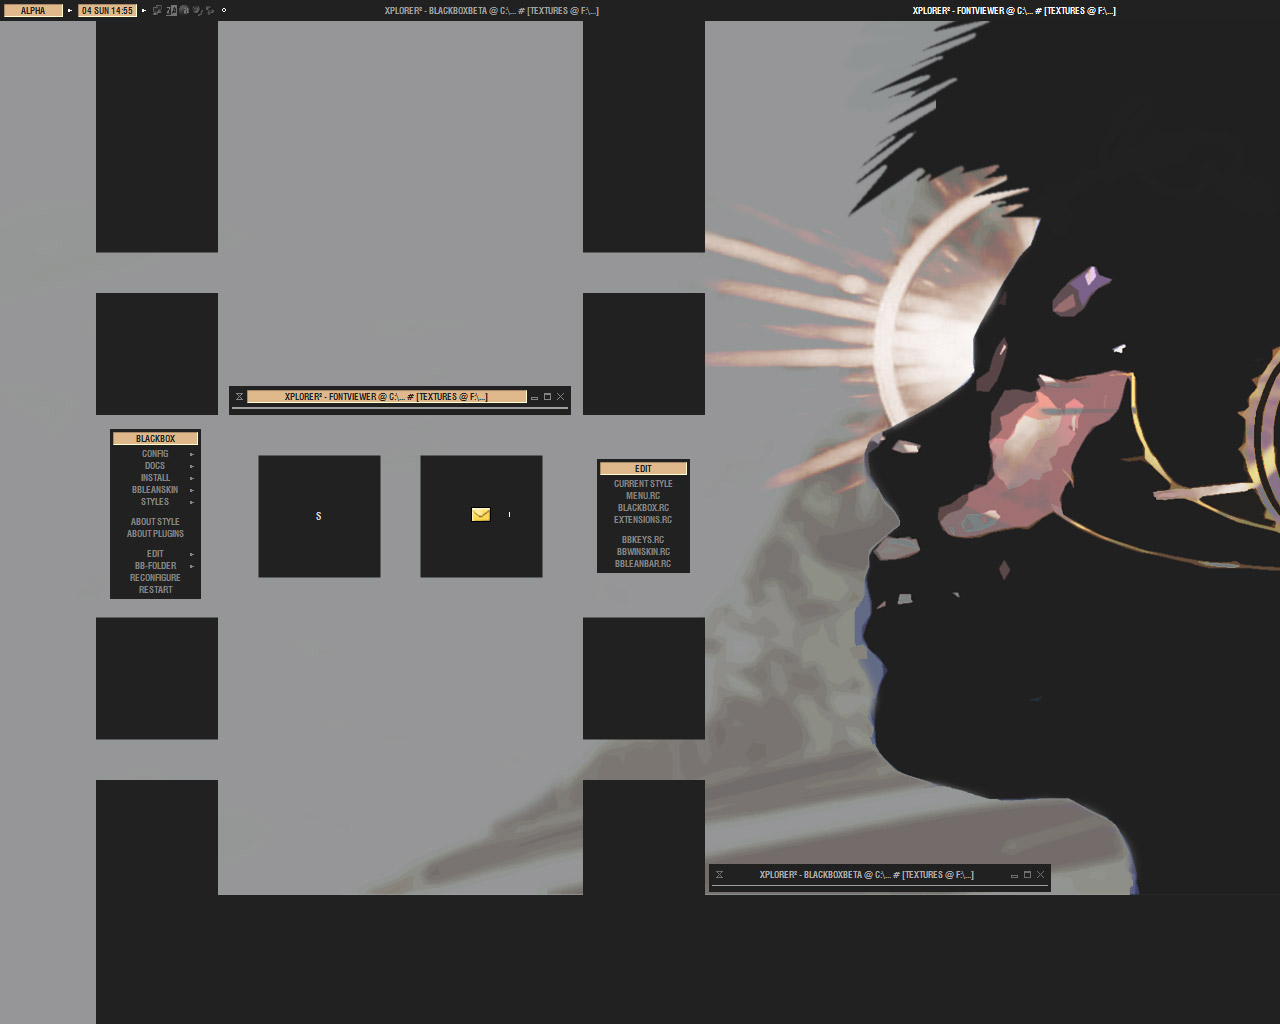The height and width of the screenshot is (1024, 1280).
Task: Maximize the Xplorer² FontViewer window
Action: pyautogui.click(x=547, y=397)
